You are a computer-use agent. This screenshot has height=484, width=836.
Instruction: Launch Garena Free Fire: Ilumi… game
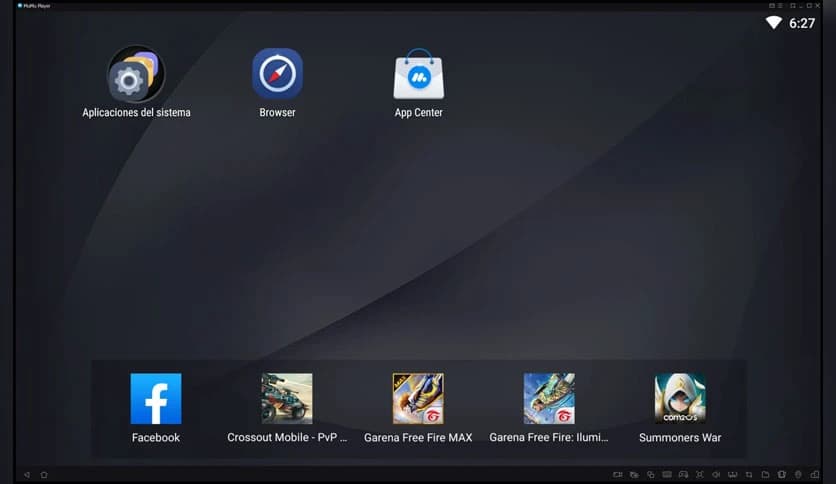pos(549,399)
